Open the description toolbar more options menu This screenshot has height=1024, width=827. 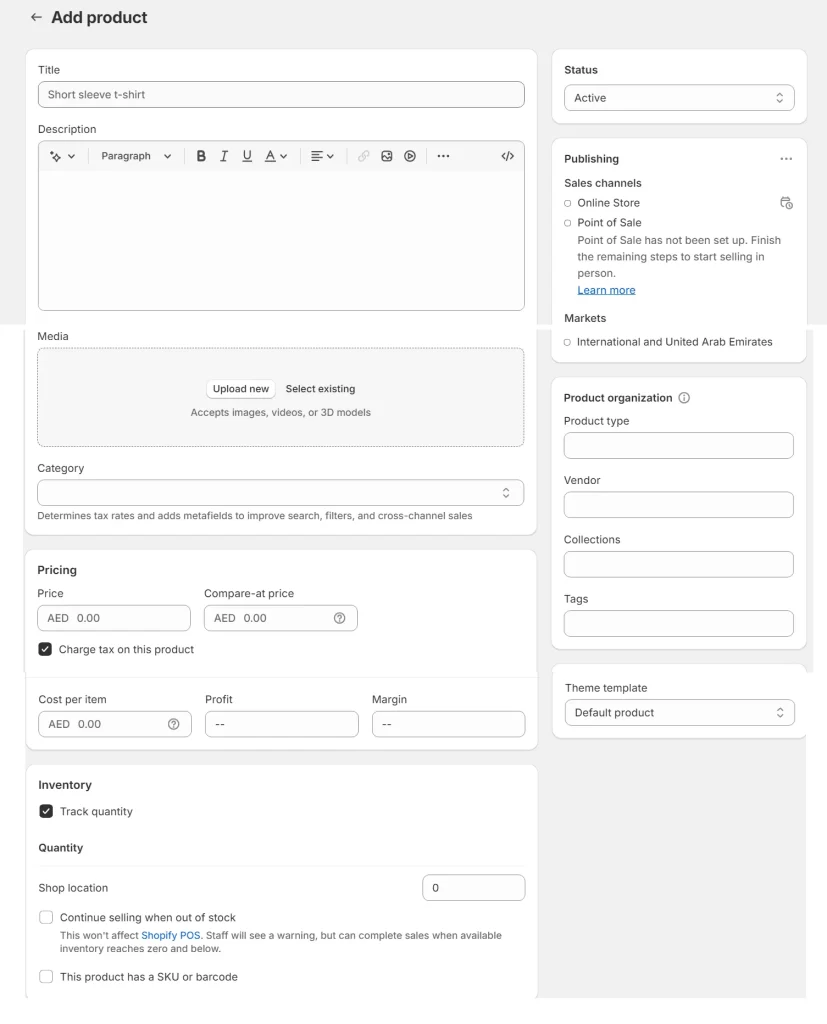[x=443, y=156]
